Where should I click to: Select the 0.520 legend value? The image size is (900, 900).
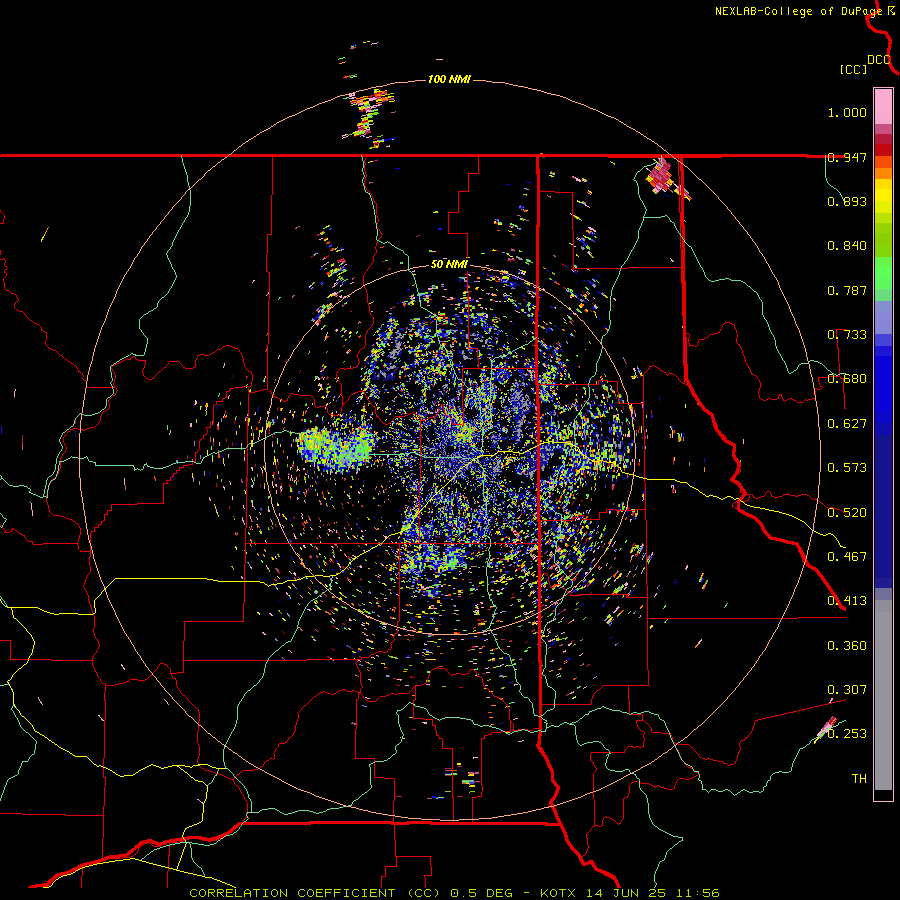tap(847, 513)
